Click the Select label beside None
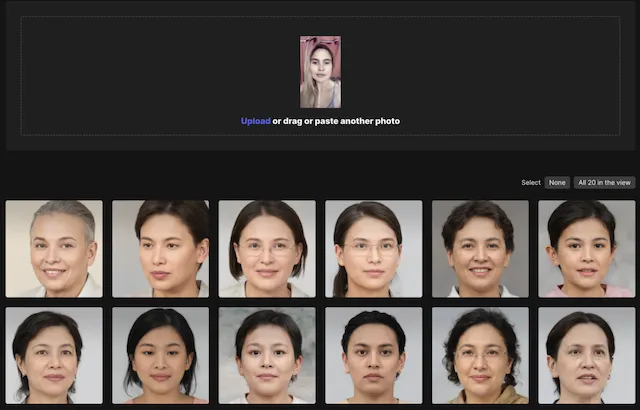This screenshot has height=410, width=640. coord(530,183)
